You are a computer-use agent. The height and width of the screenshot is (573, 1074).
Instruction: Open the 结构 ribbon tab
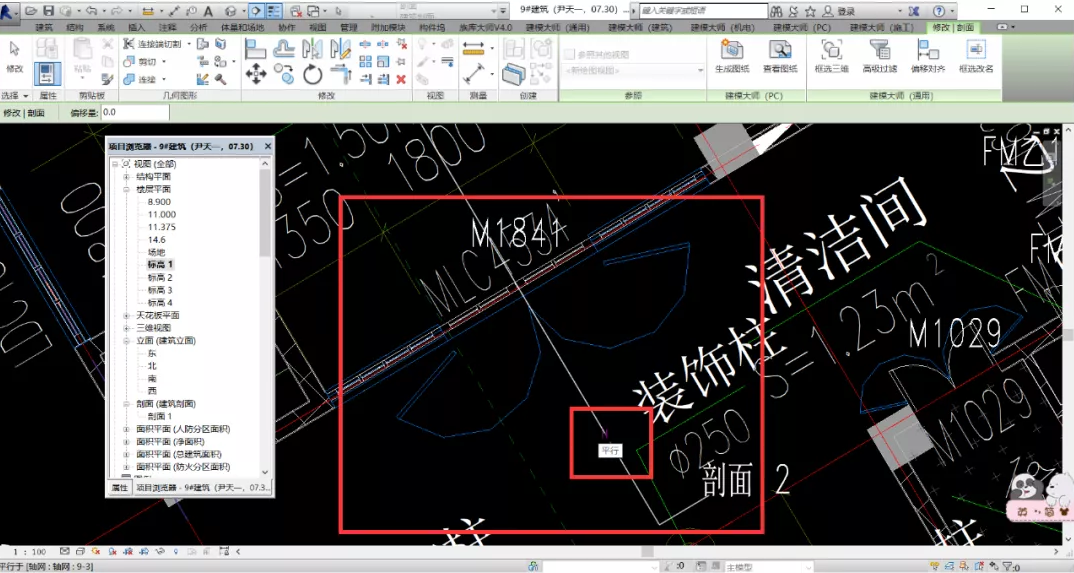tap(74, 27)
